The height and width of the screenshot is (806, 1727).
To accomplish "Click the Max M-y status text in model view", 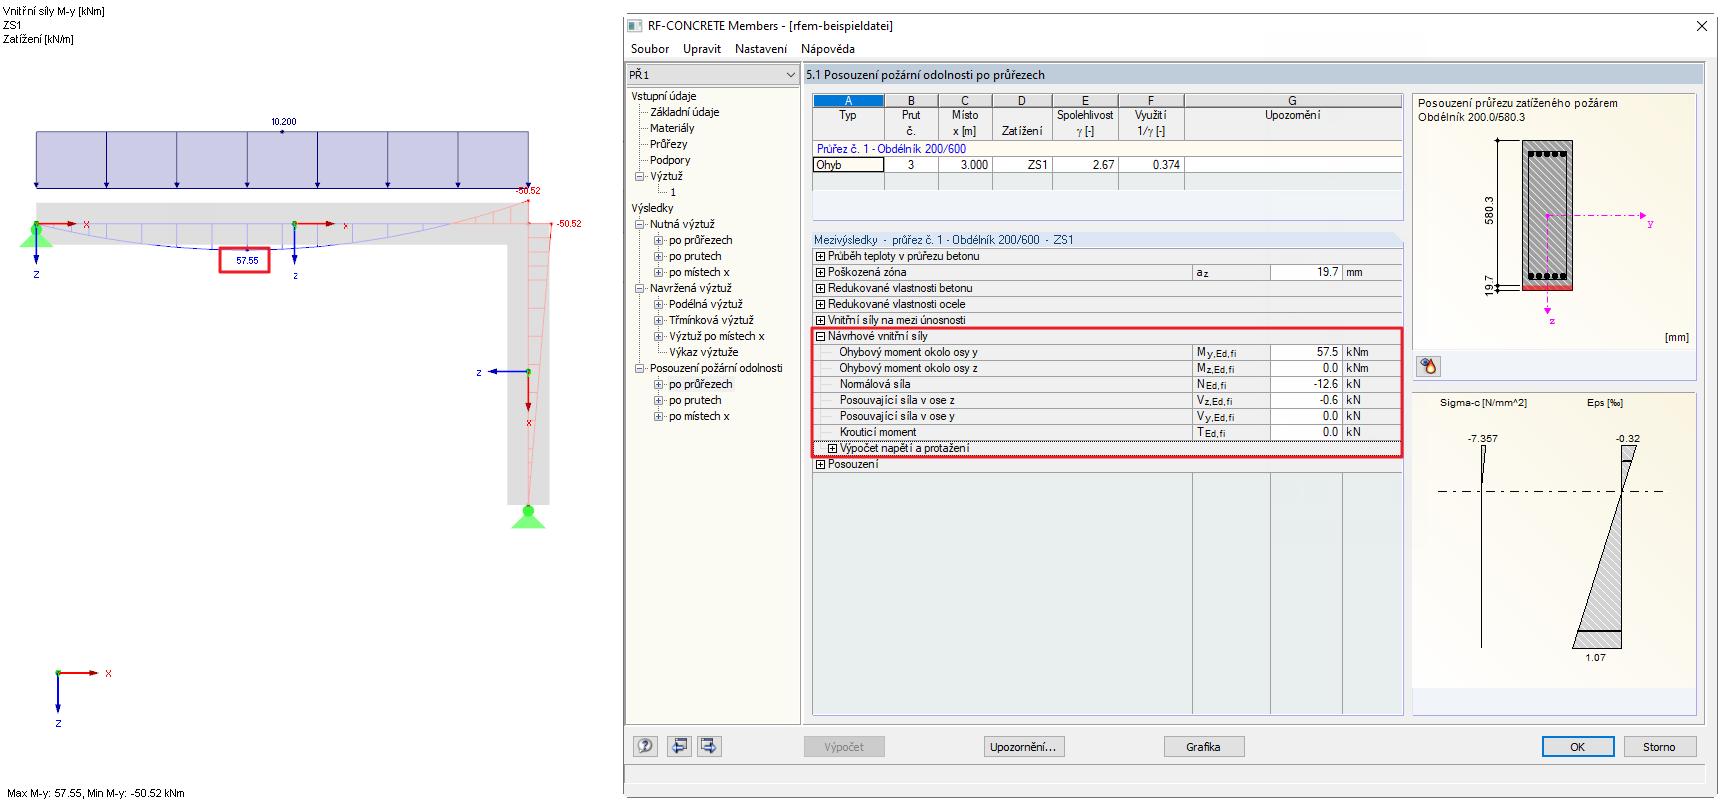I will (96, 793).
